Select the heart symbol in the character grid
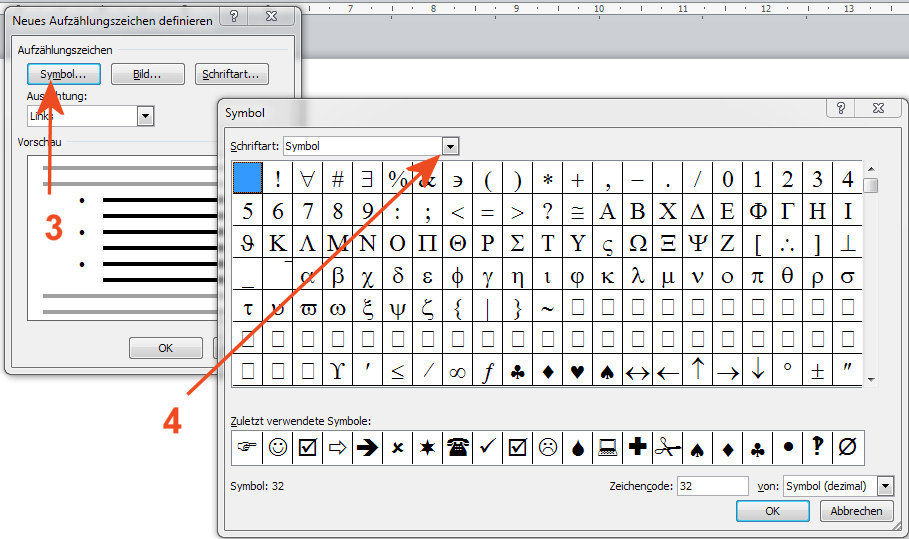Image resolution: width=909 pixels, height=539 pixels. point(577,372)
